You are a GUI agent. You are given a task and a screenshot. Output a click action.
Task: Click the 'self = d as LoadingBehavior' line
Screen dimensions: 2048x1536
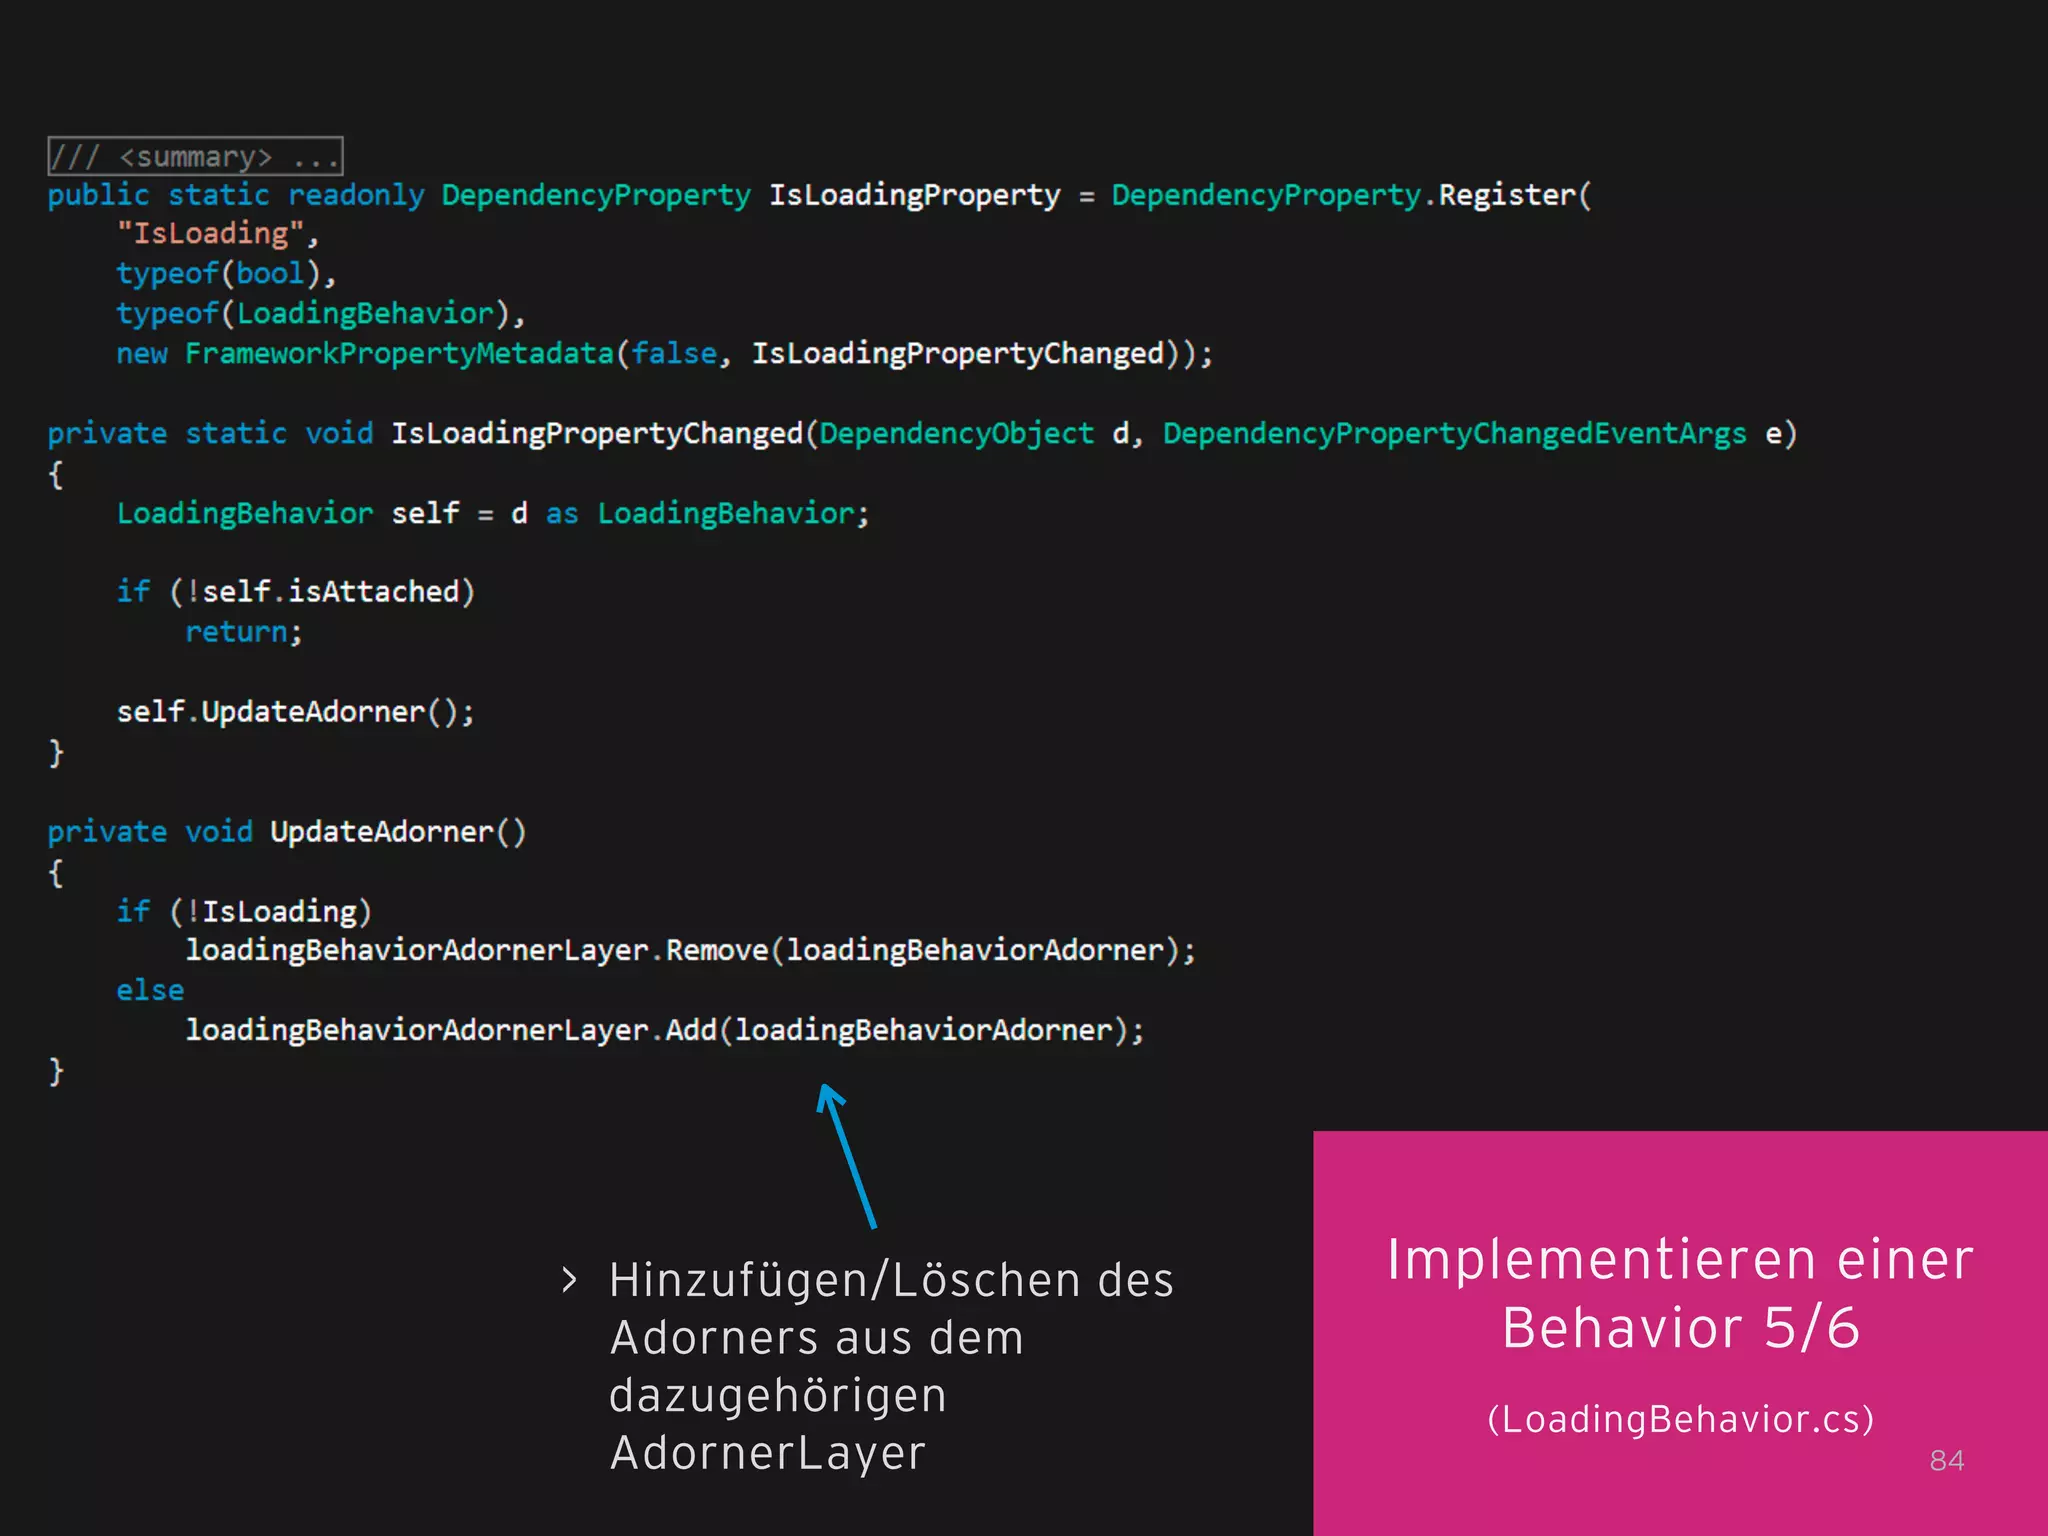493,514
